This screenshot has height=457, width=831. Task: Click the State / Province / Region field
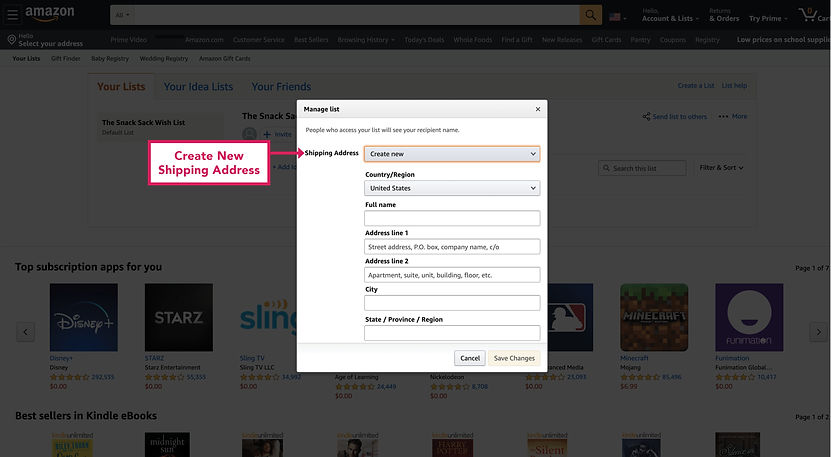[x=452, y=333]
